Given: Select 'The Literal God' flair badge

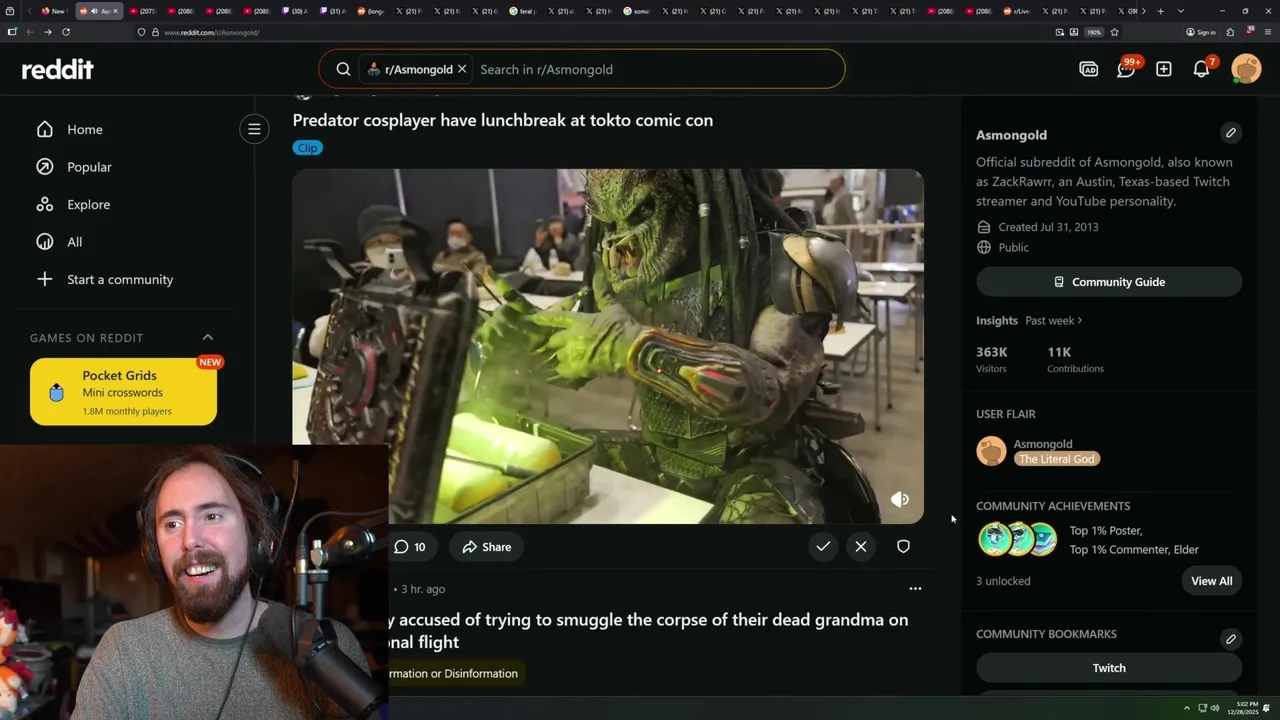Looking at the screenshot, I should pyautogui.click(x=1057, y=459).
